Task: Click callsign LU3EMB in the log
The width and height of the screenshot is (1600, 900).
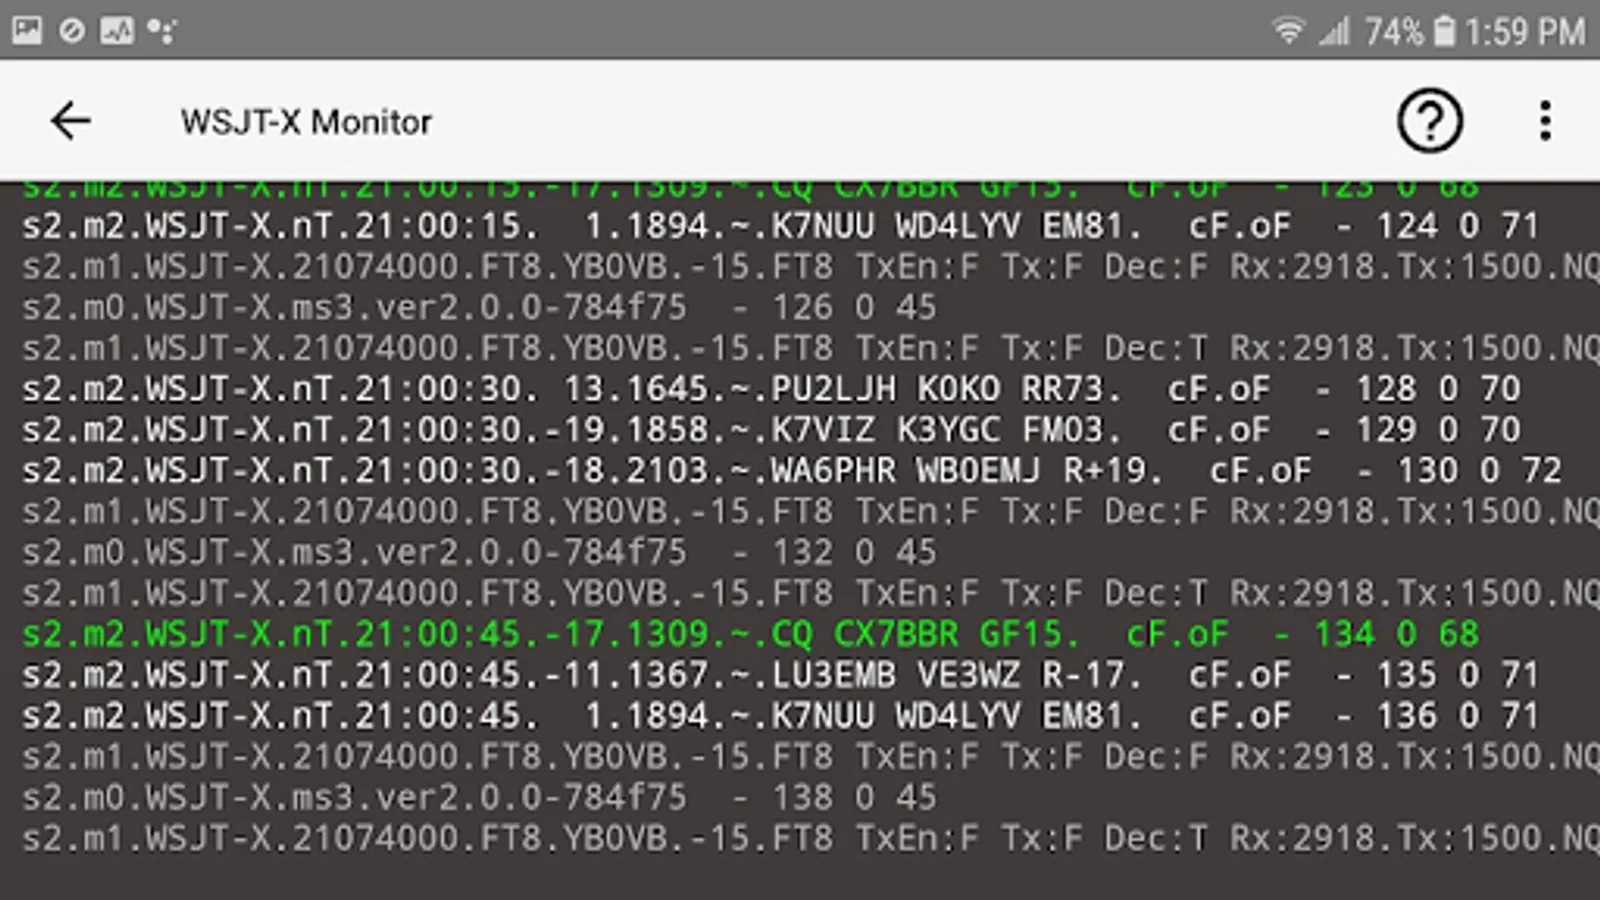Action: coord(834,675)
